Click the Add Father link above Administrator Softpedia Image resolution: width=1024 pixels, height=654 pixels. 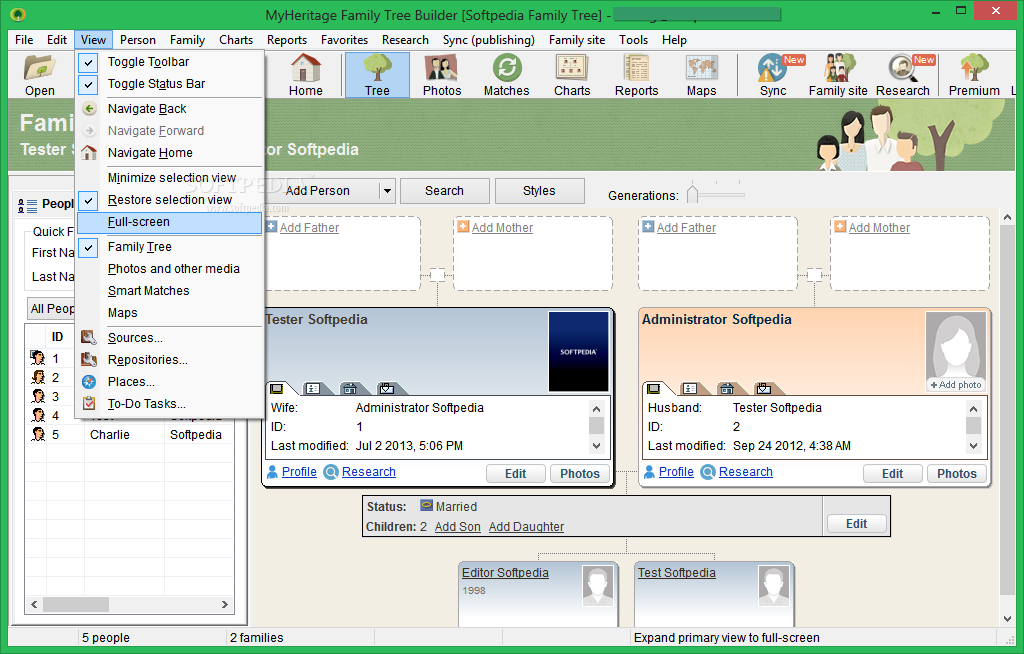coord(686,227)
